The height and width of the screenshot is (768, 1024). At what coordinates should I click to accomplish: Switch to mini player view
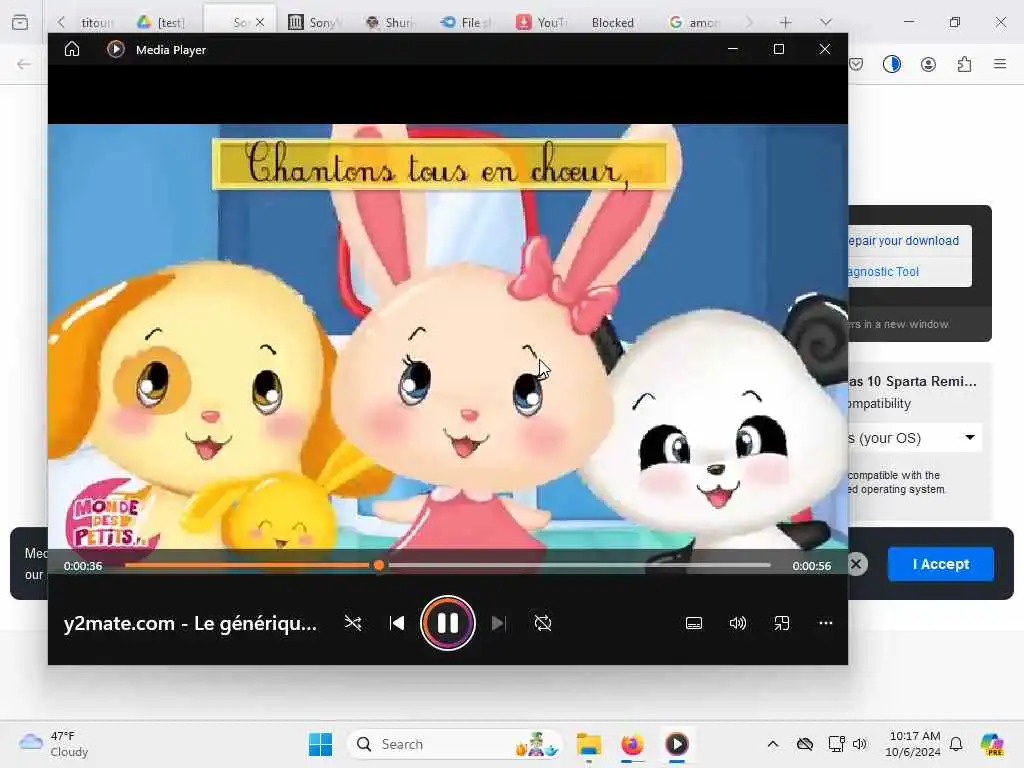coord(782,623)
